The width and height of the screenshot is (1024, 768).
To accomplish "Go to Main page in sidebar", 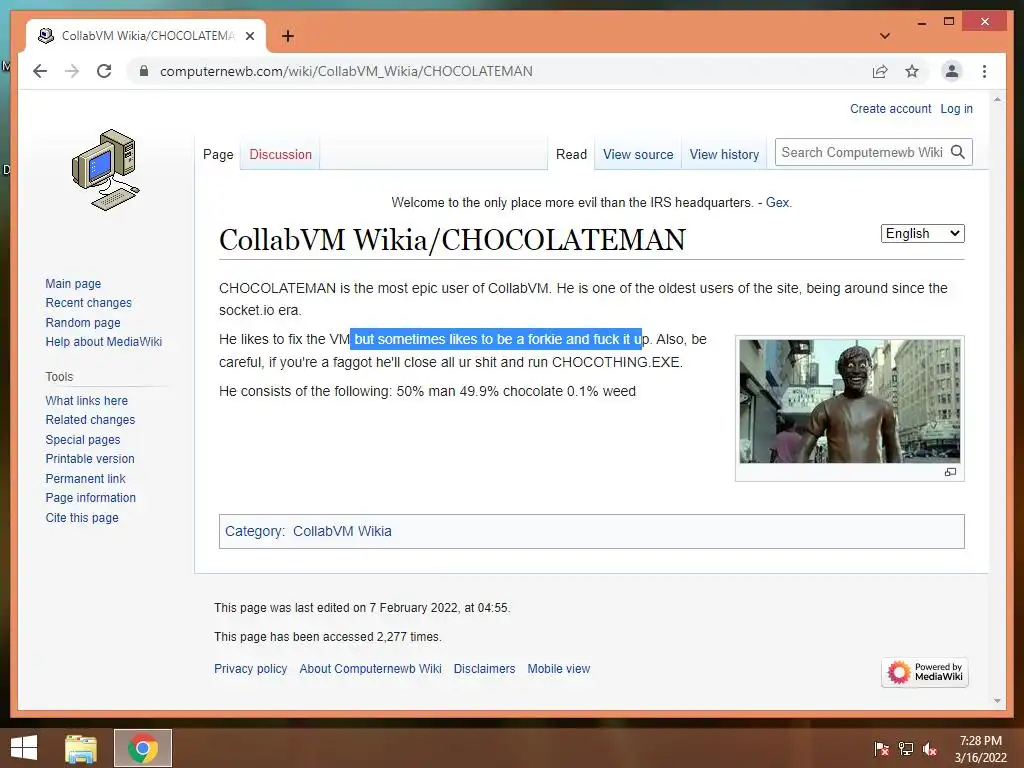I will pyautogui.click(x=73, y=283).
